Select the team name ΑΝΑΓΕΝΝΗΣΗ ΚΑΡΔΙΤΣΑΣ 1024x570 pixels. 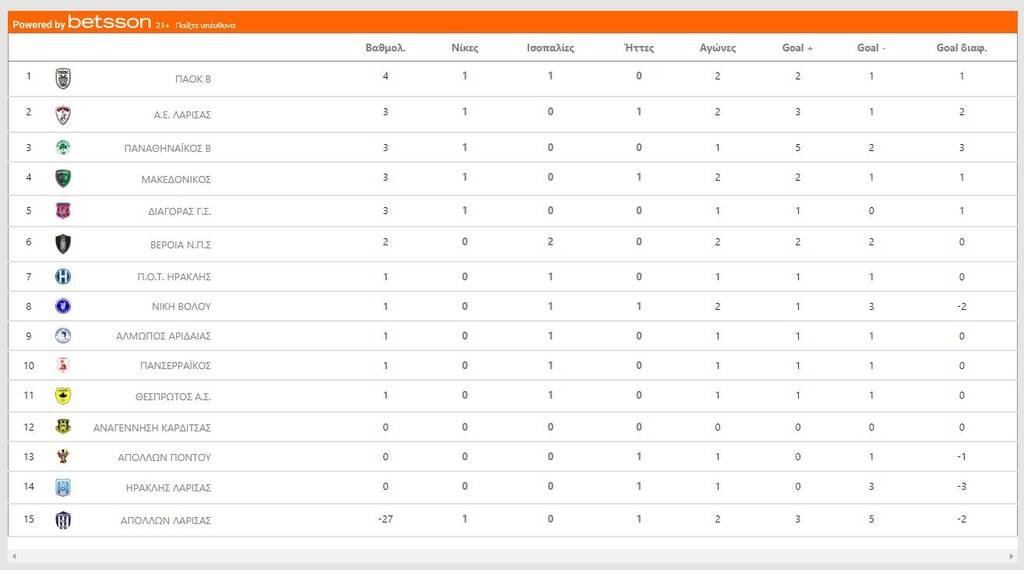[x=152, y=428]
